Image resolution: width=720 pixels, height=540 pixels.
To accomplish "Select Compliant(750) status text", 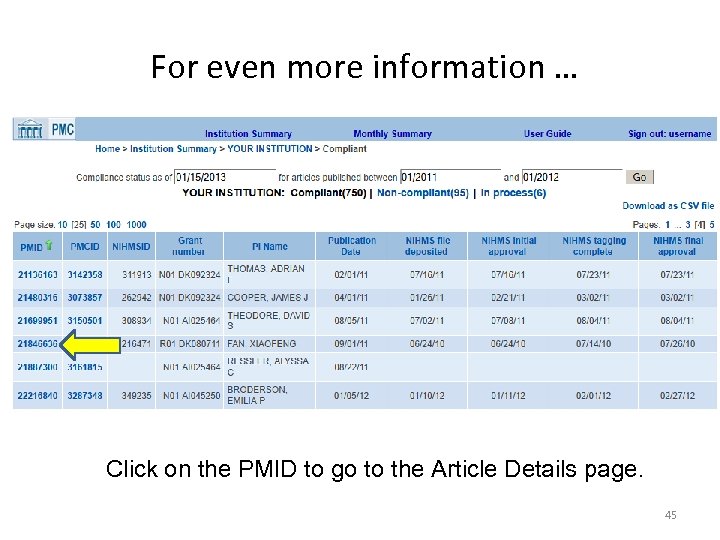I will 328,192.
